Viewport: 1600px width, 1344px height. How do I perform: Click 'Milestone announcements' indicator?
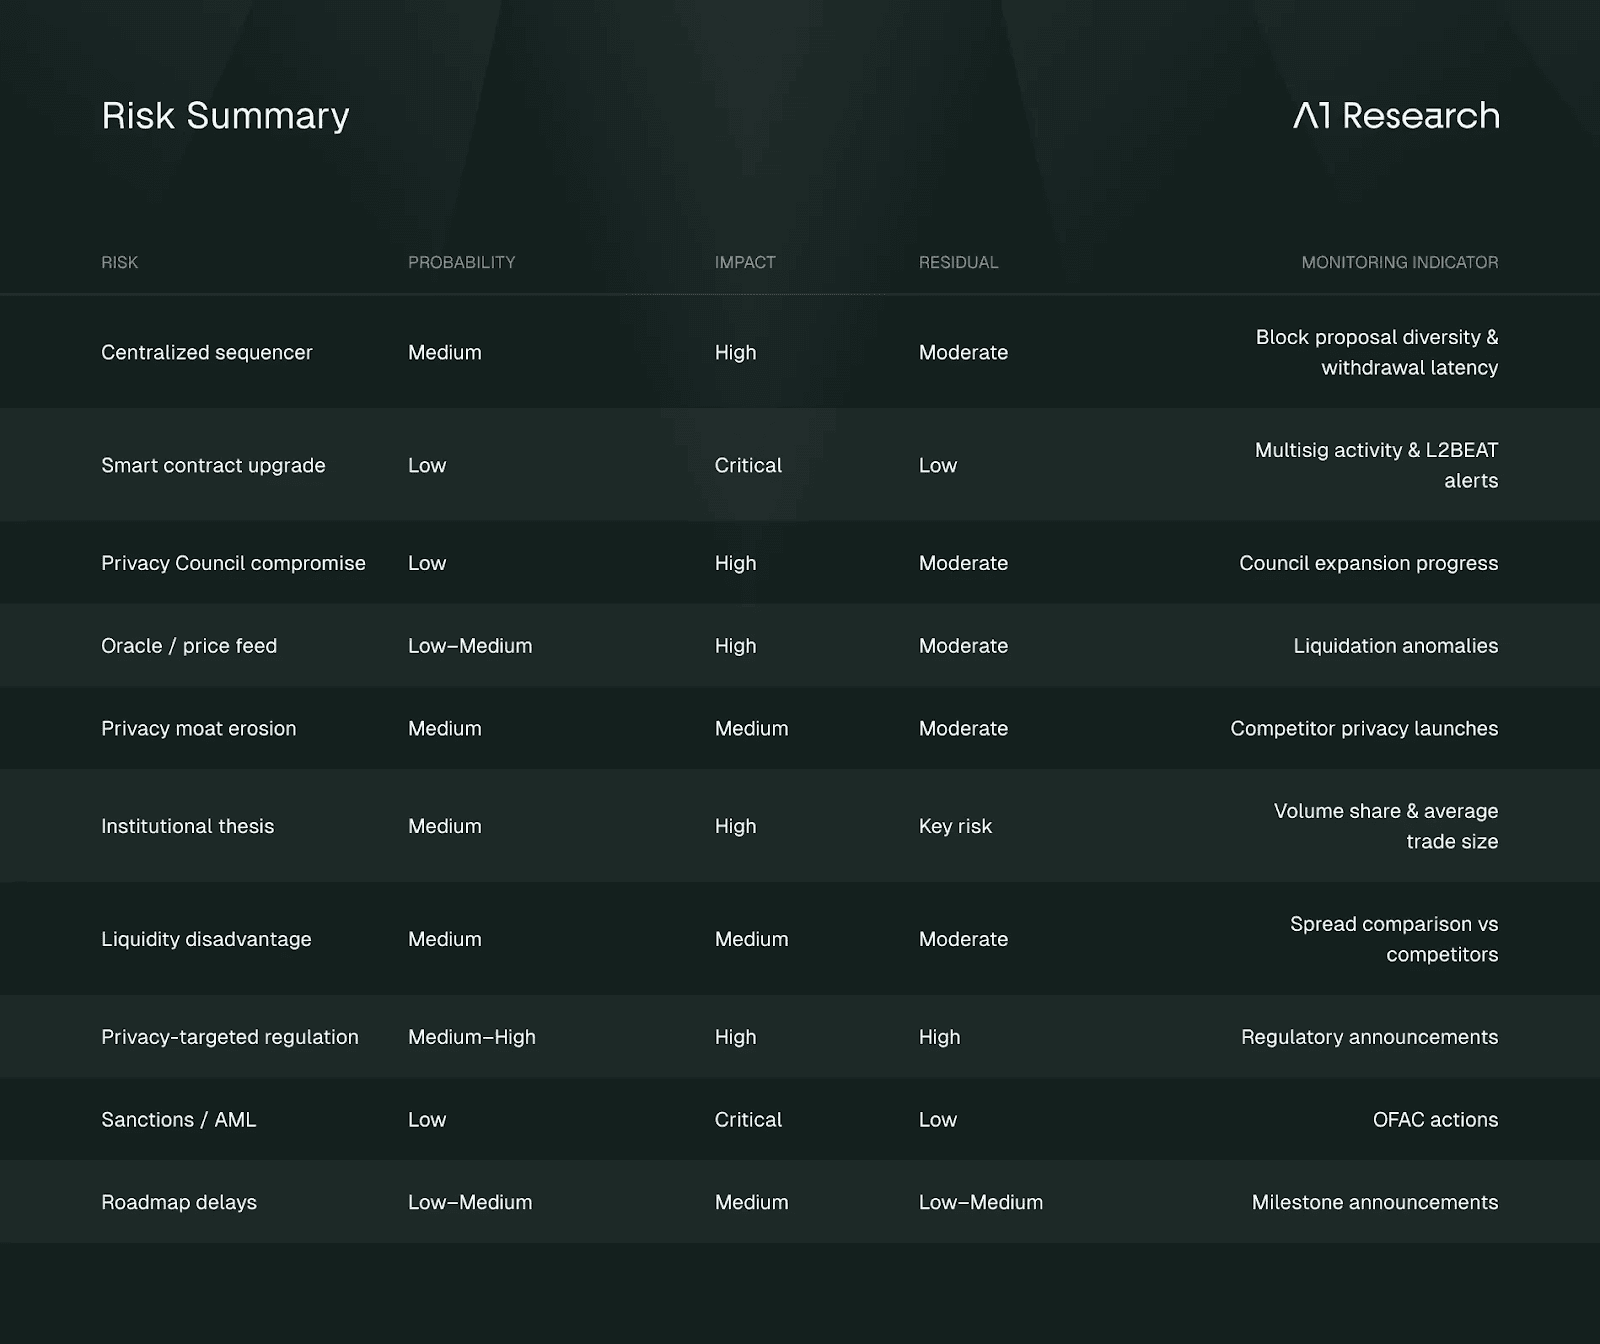pos(1375,1202)
